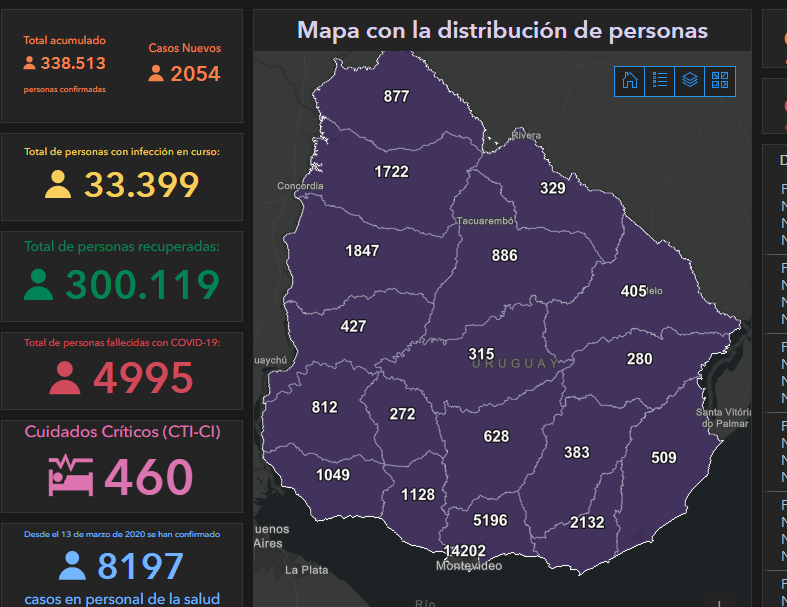787x607 pixels.
Task: Click 'Total de personas con infección en curso:' label
Action: pyautogui.click(x=122, y=152)
